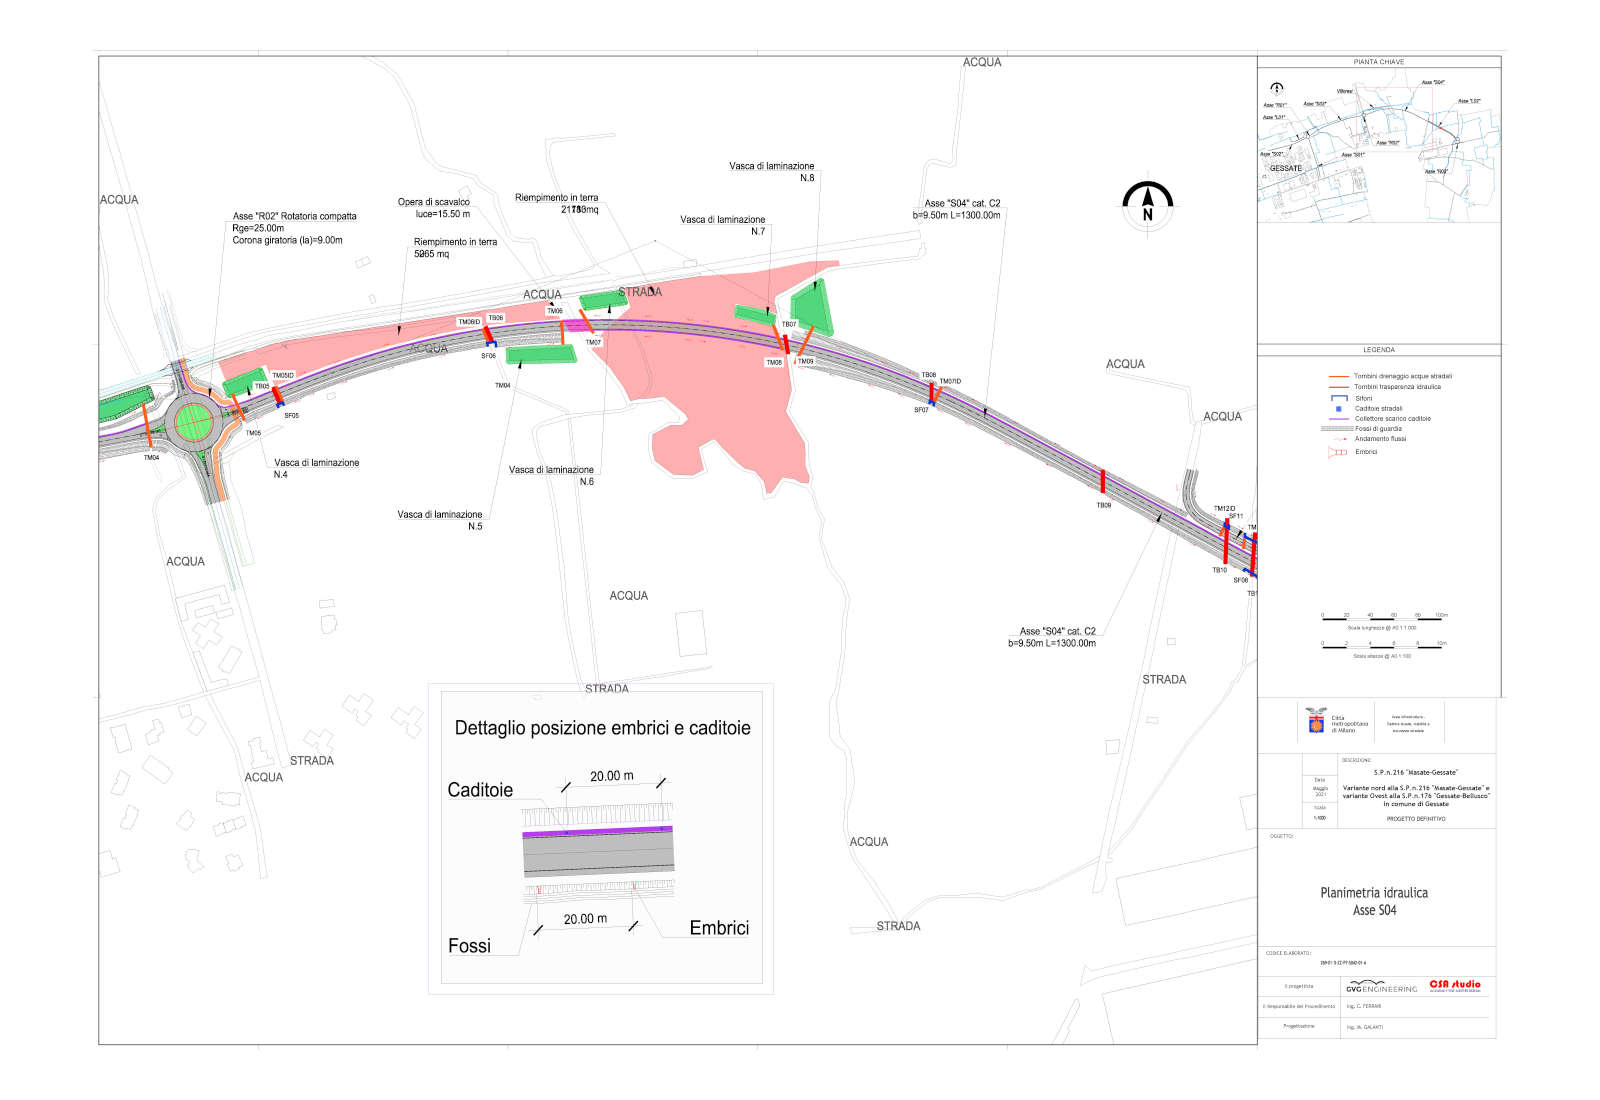Image resolution: width=1600 pixels, height=1100 pixels.
Task: Open the Pianta Chiave key map thumbnail
Action: pos(1379,145)
